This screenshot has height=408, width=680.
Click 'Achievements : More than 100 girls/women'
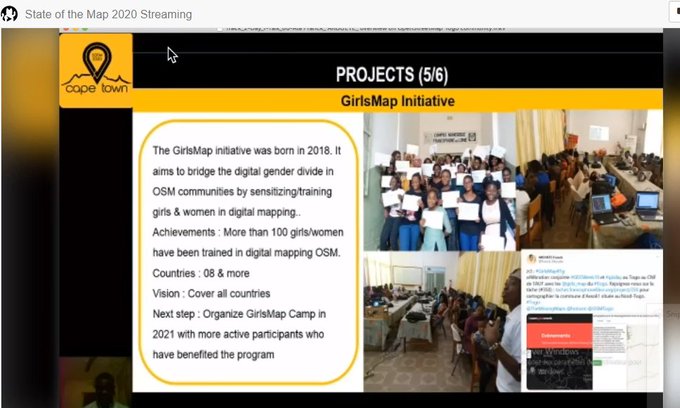point(248,232)
